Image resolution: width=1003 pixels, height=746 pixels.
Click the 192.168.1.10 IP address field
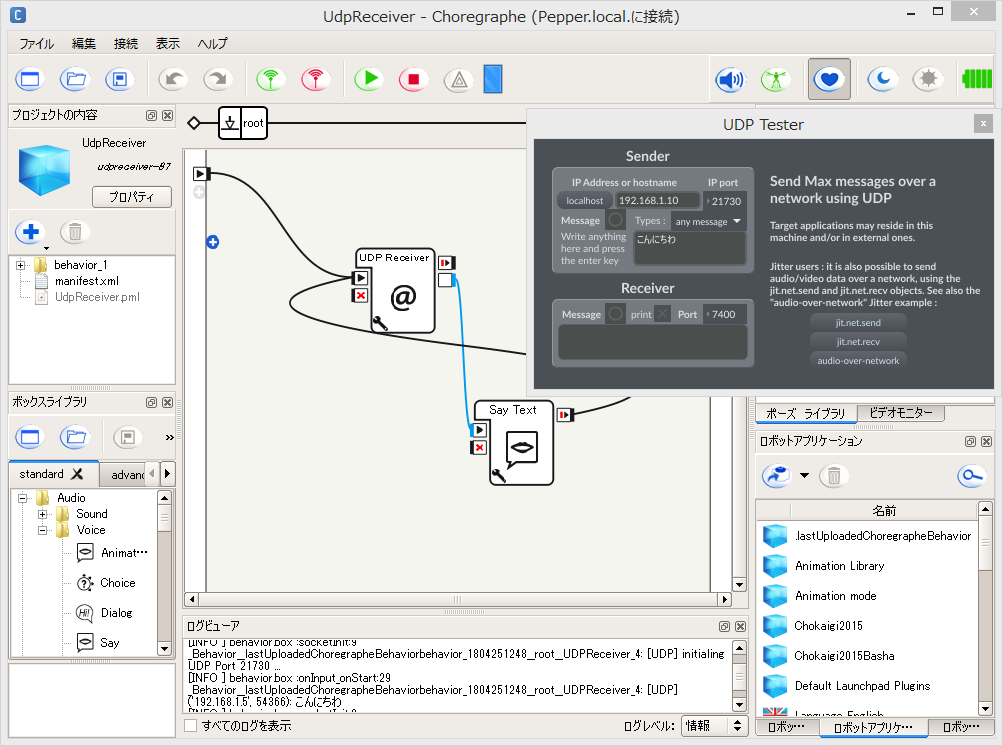(658, 200)
